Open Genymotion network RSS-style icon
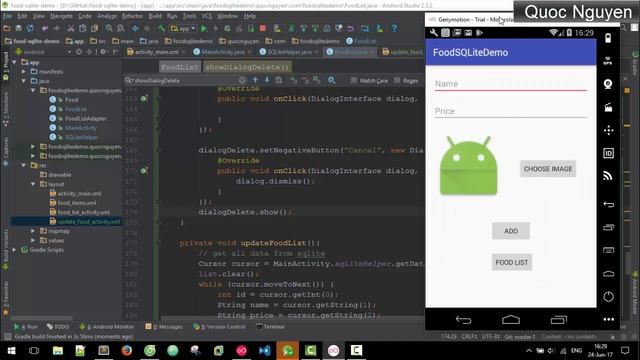640x360 pixels. click(608, 176)
